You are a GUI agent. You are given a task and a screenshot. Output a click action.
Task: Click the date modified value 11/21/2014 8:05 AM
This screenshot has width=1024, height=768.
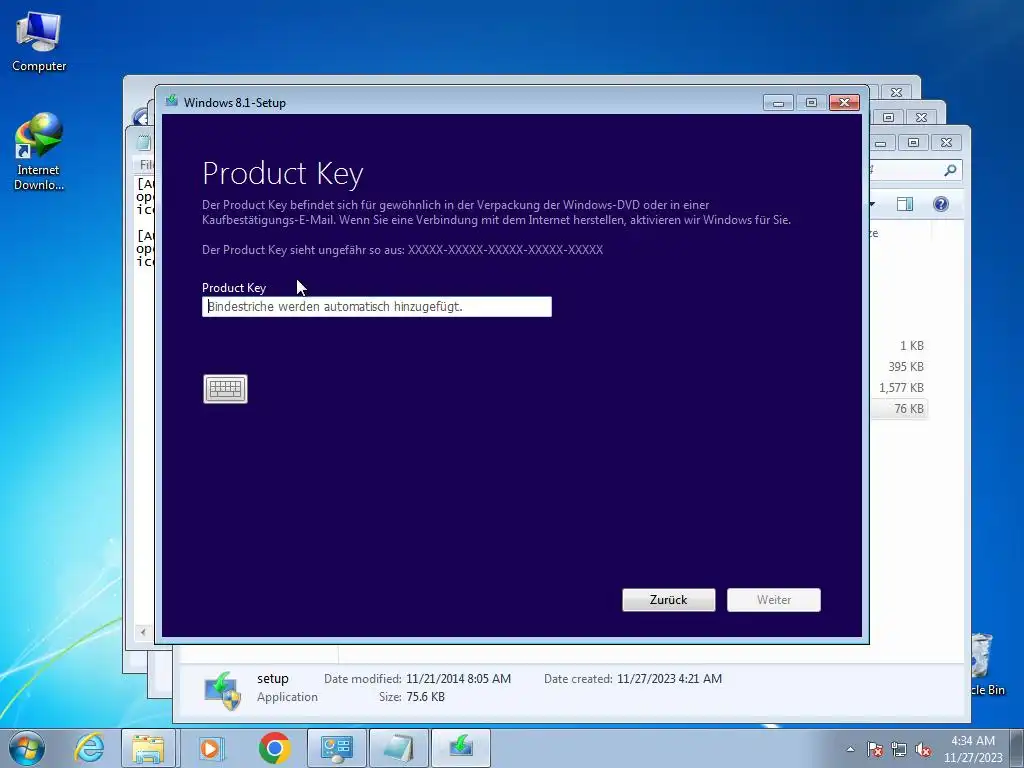458,679
